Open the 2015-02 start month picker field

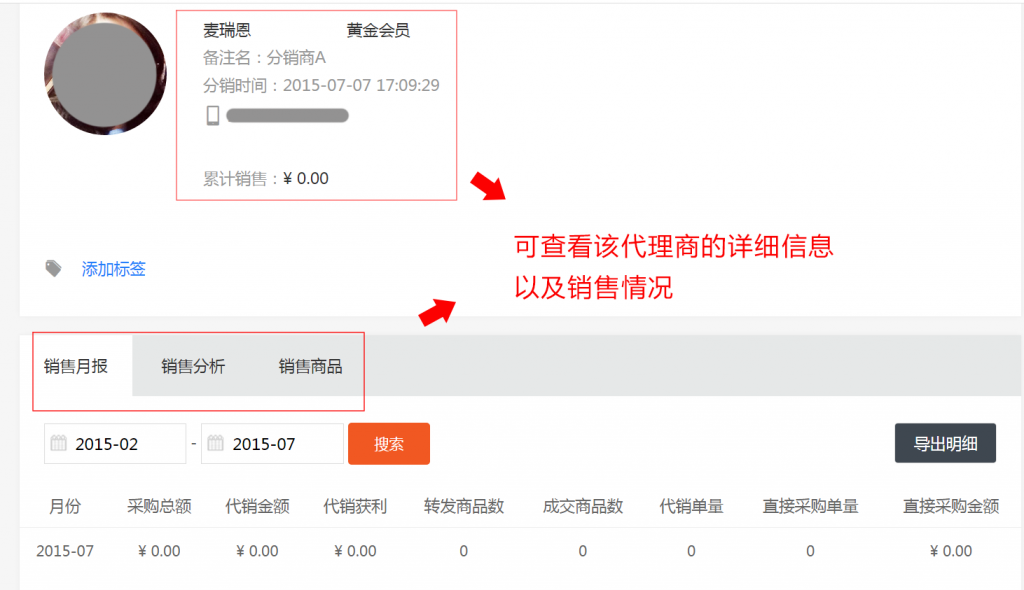114,443
